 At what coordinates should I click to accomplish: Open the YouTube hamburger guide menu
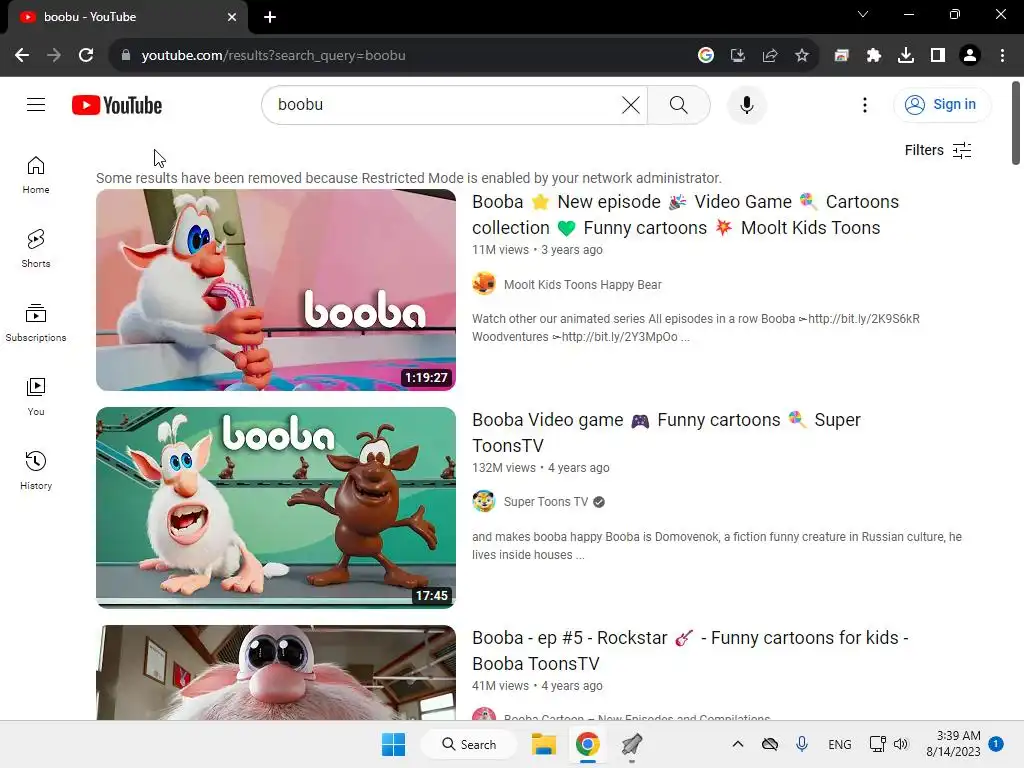pos(36,104)
